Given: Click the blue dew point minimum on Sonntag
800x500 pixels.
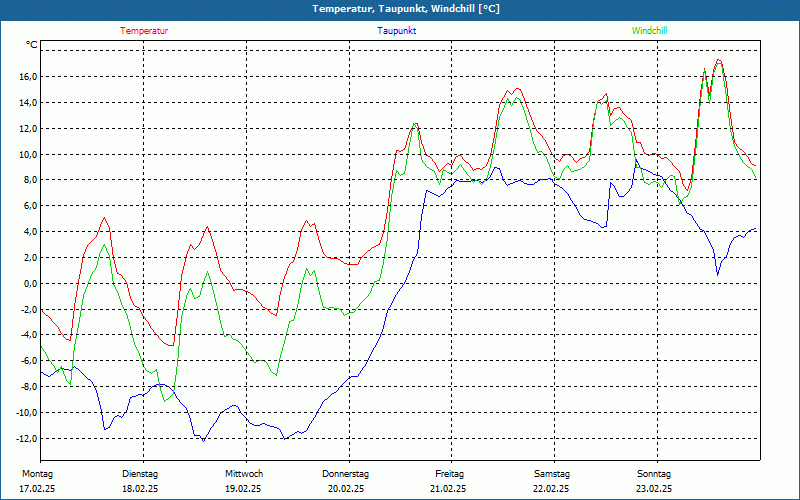Looking at the screenshot, I should click(x=717, y=275).
